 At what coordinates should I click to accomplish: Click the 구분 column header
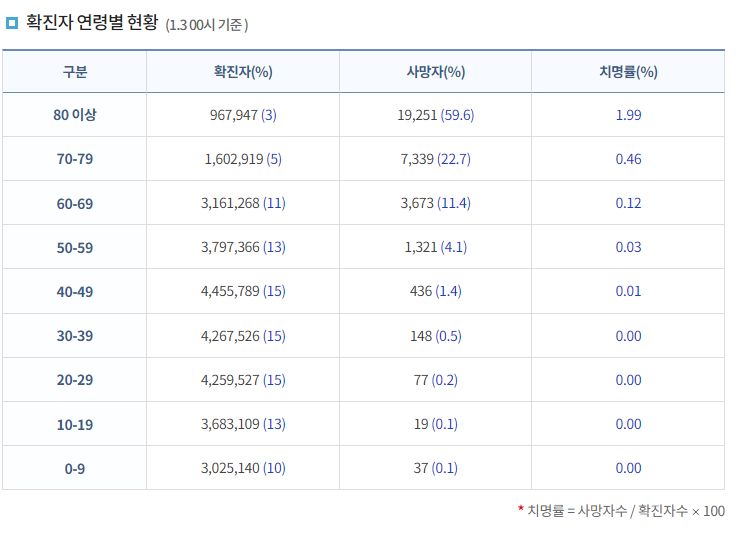pos(75,71)
